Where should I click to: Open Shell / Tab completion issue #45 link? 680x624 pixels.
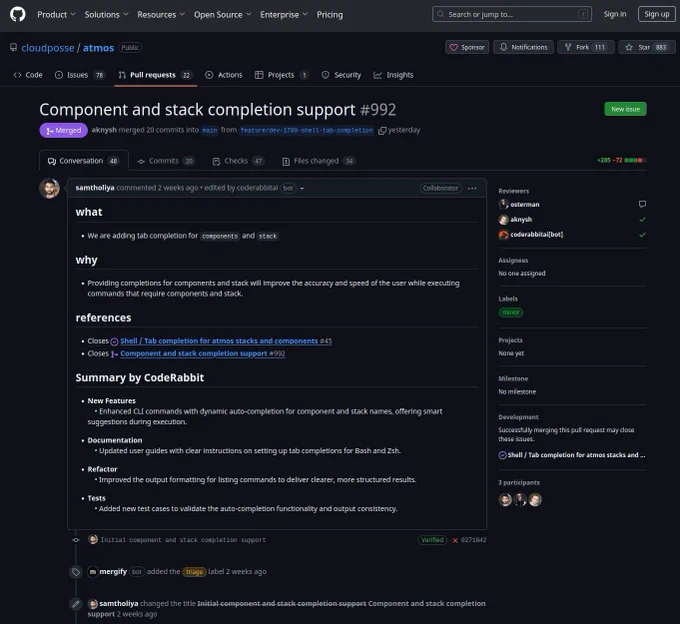pos(226,341)
